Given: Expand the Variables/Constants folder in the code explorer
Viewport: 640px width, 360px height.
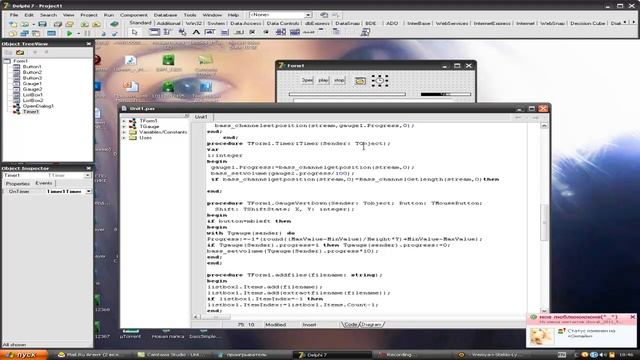Looking at the screenshot, I should coord(124,132).
